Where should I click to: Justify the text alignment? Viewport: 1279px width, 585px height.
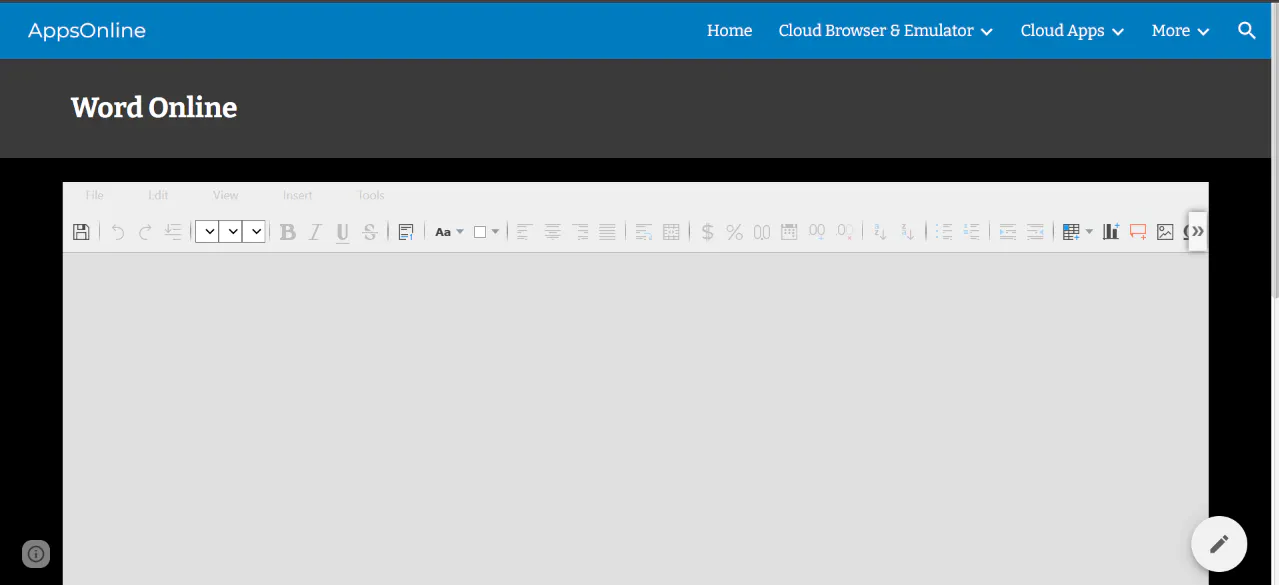click(607, 232)
